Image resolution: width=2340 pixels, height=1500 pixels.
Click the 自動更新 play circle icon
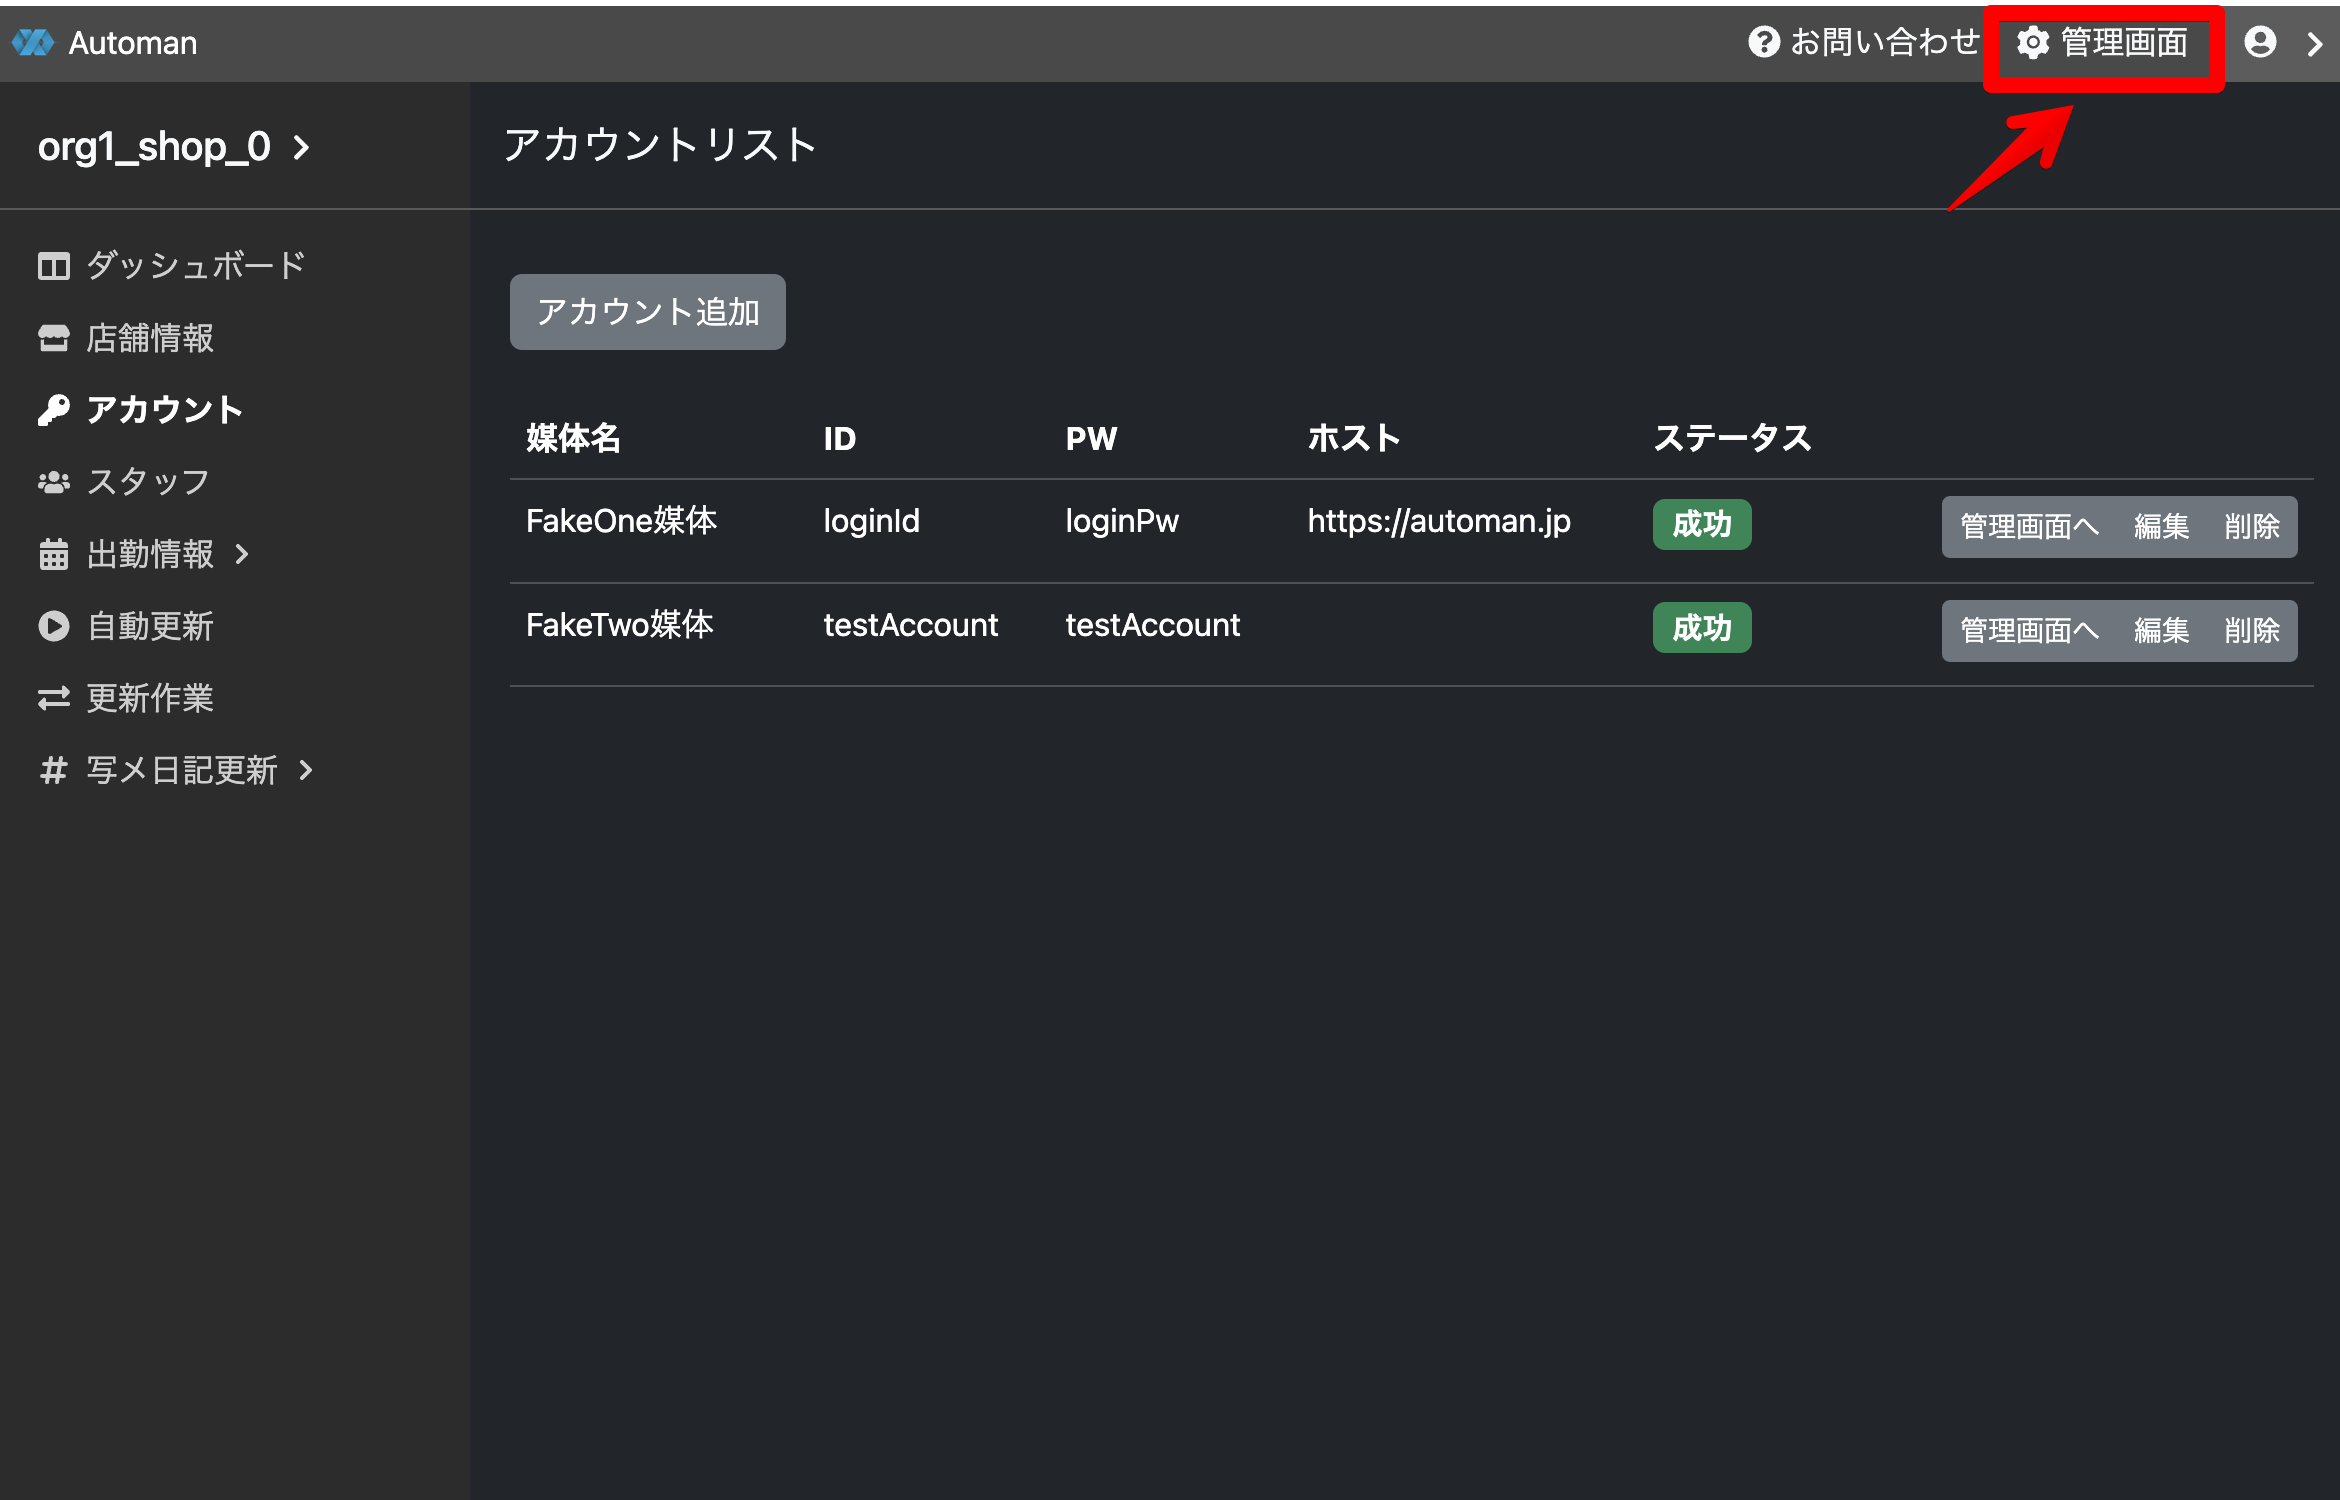tap(53, 626)
